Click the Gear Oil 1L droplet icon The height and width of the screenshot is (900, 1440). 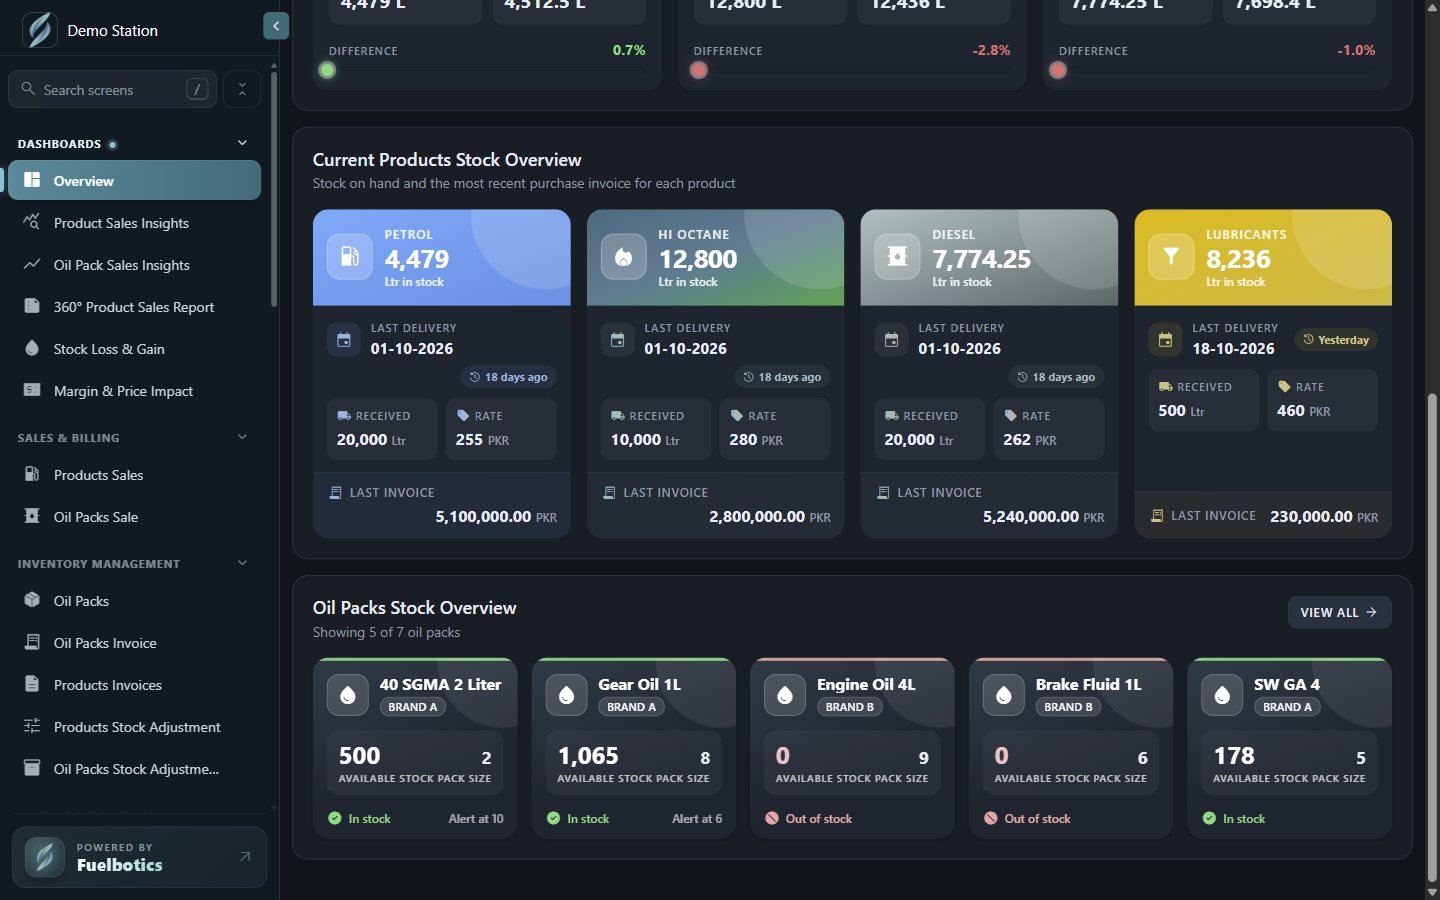click(566, 695)
